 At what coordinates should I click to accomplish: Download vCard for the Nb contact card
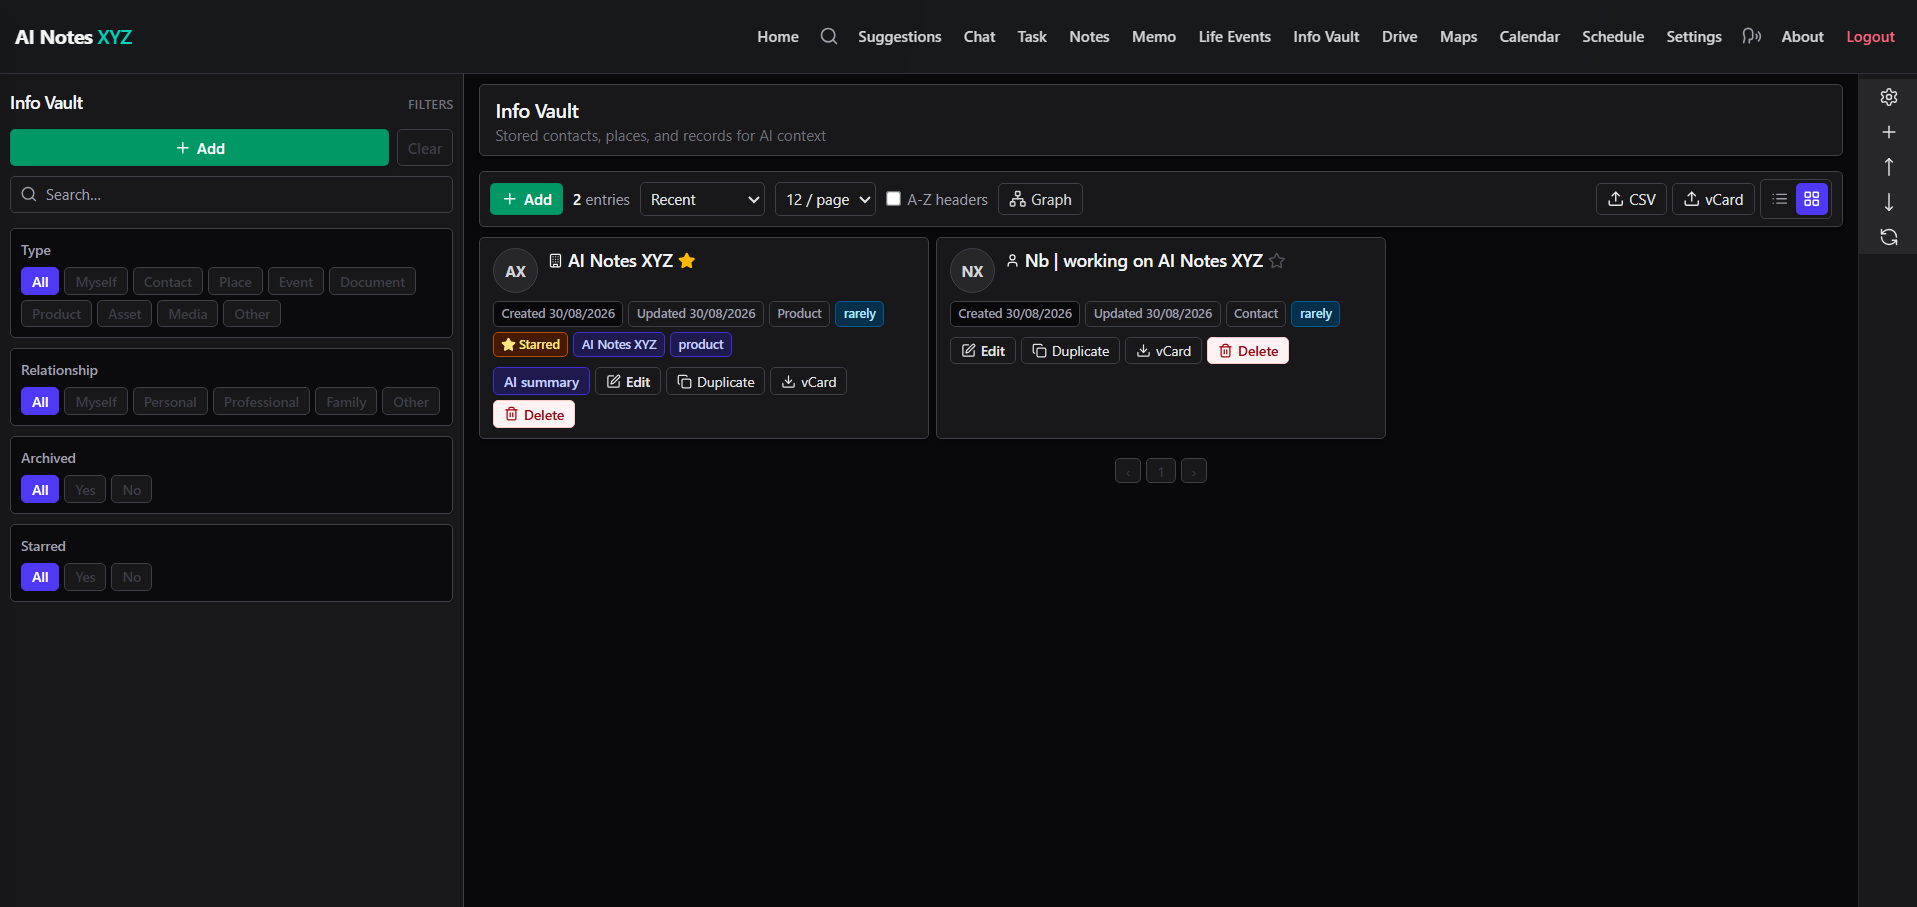click(x=1164, y=351)
